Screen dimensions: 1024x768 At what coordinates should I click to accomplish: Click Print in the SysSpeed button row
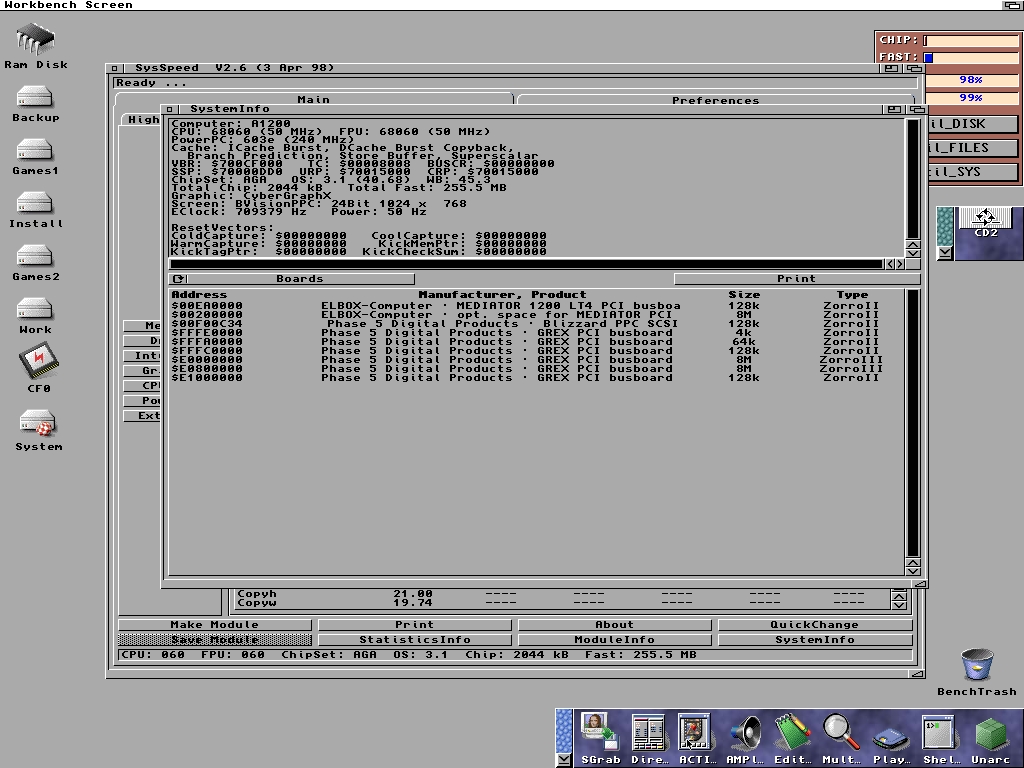pyautogui.click(x=415, y=625)
